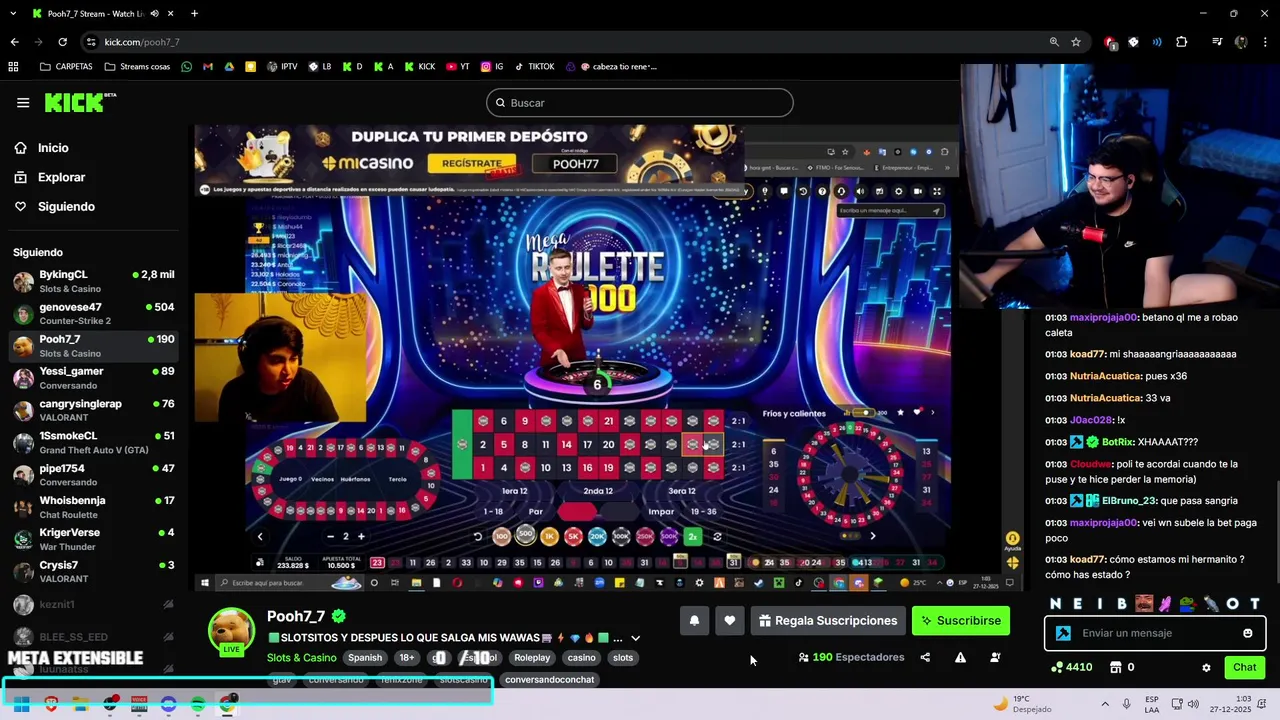This screenshot has width=1280, height=720.
Task: Open IPTV bookmark
Action: pos(280,67)
